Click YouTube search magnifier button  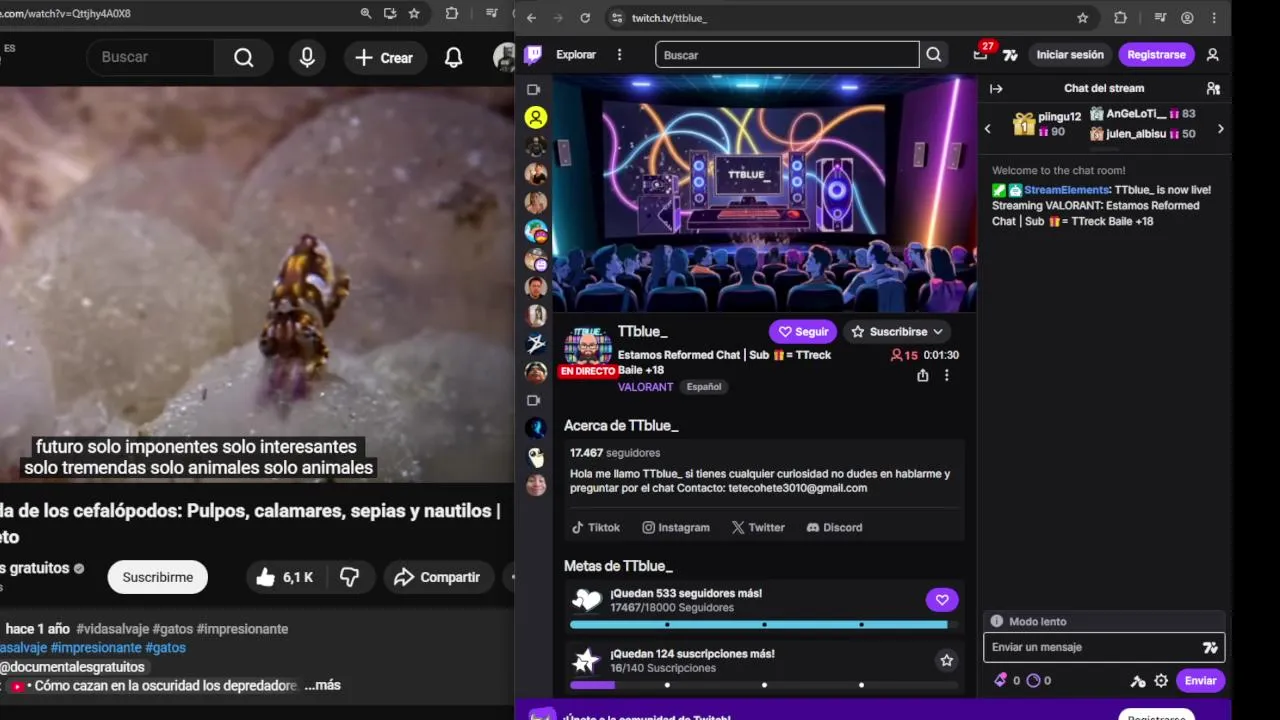(244, 57)
